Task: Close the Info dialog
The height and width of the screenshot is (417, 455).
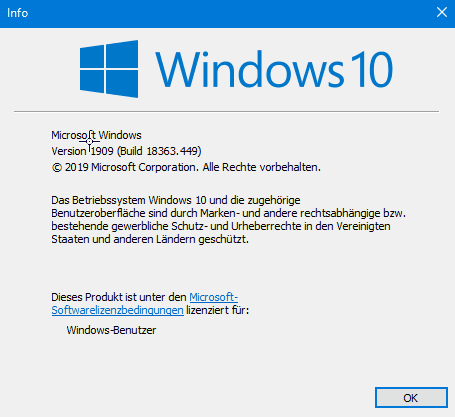Action: tap(442, 12)
